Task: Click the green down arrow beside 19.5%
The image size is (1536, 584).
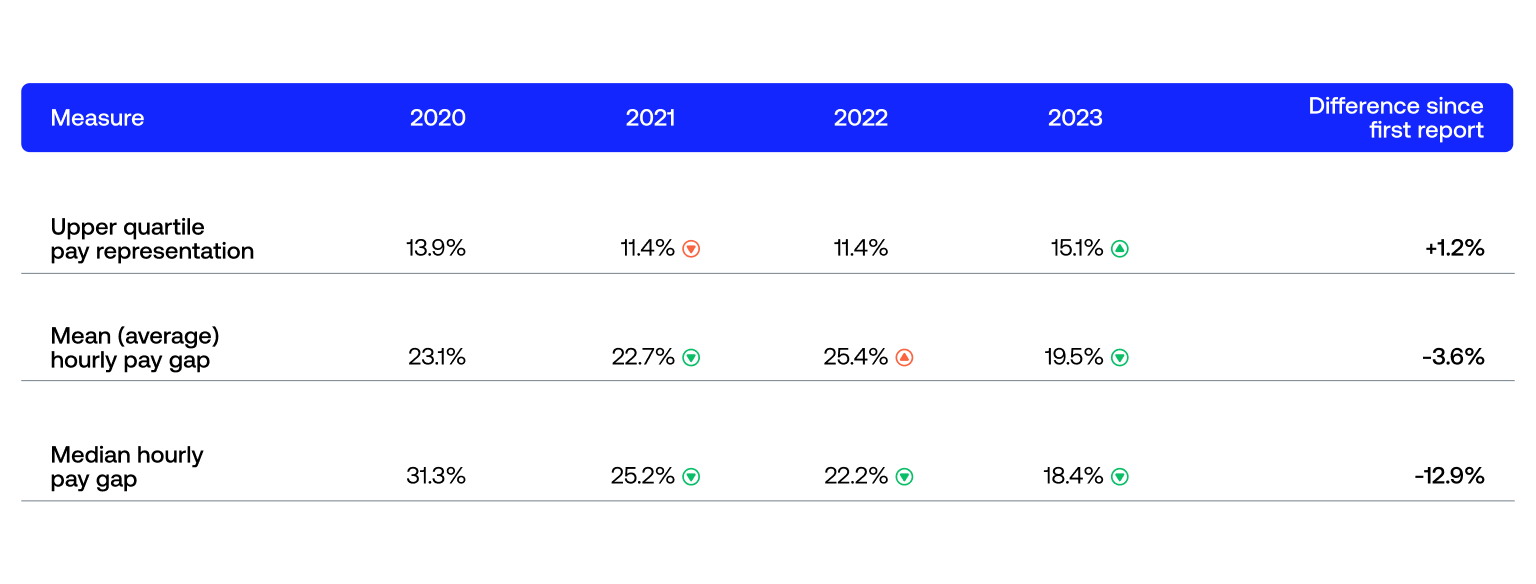Action: [x=1120, y=357]
